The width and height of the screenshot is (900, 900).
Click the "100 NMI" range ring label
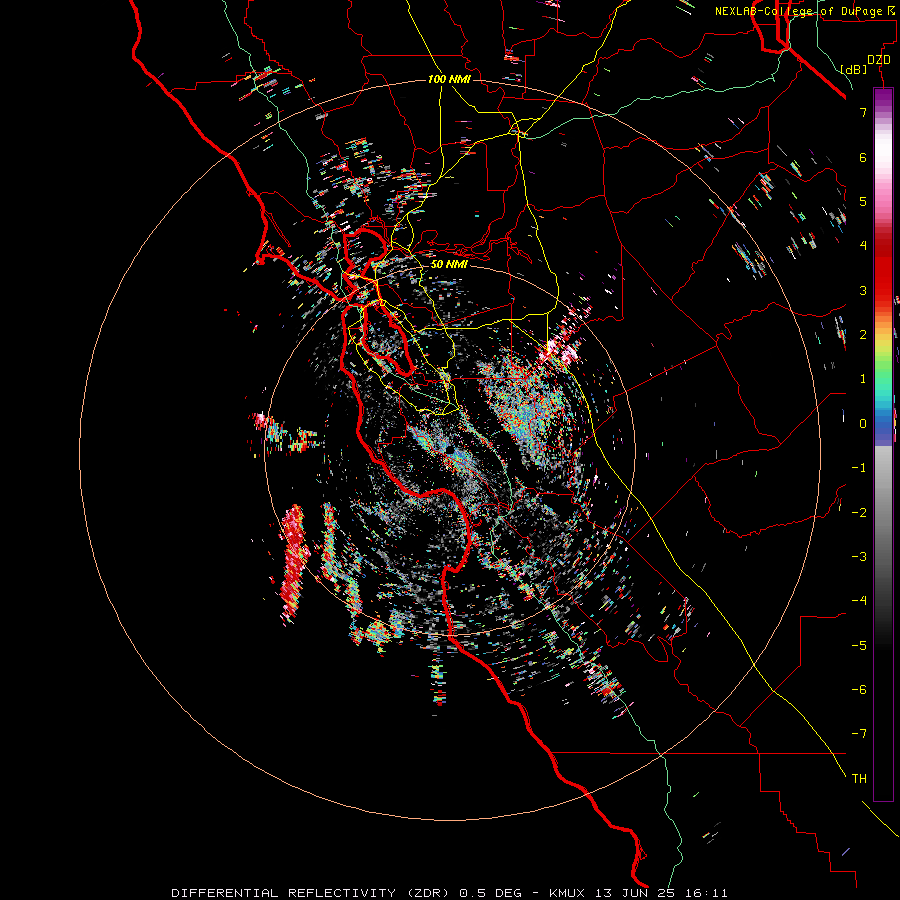tap(449, 79)
